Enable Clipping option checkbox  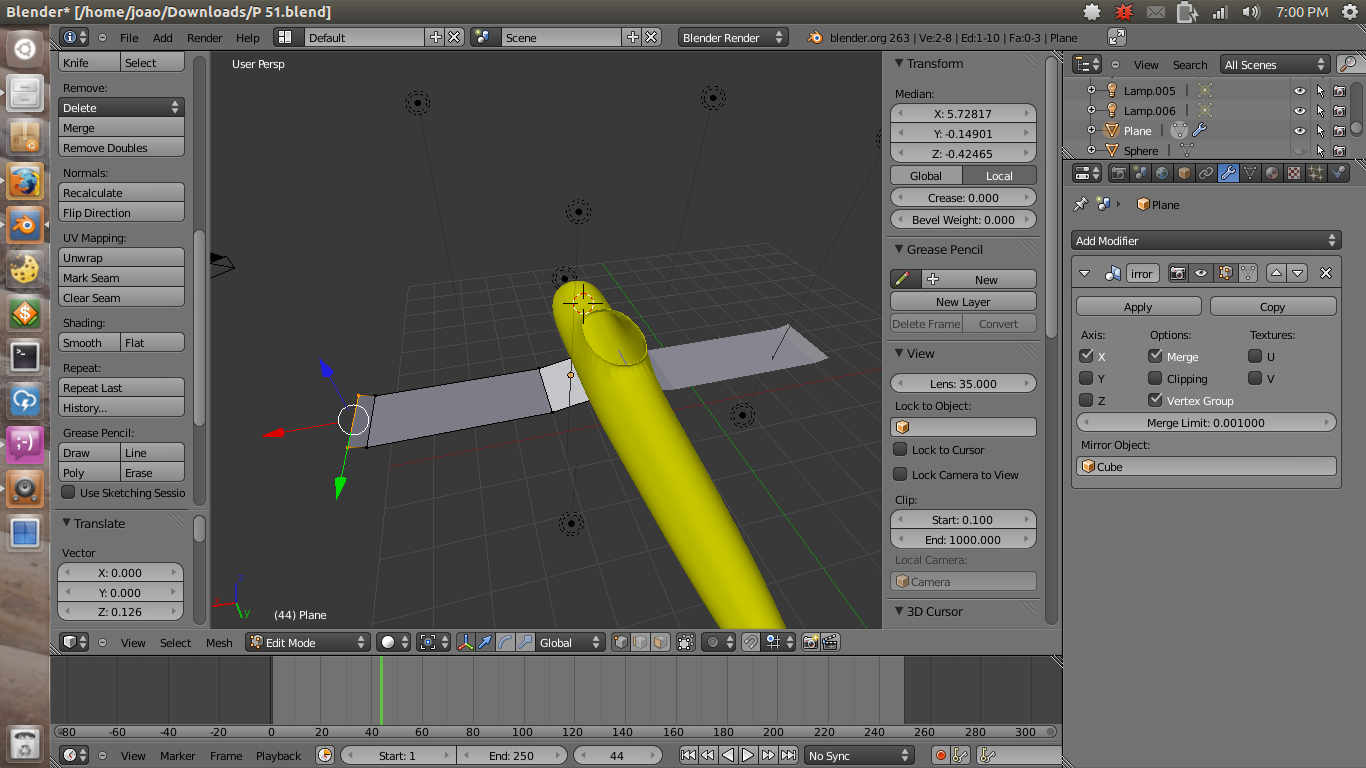pyautogui.click(x=1155, y=378)
